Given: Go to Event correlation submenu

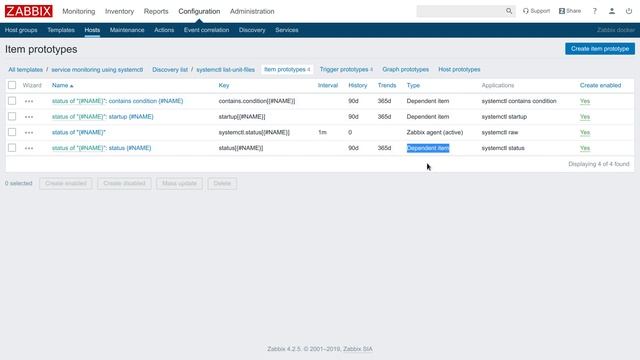Looking at the screenshot, I should tap(207, 30).
